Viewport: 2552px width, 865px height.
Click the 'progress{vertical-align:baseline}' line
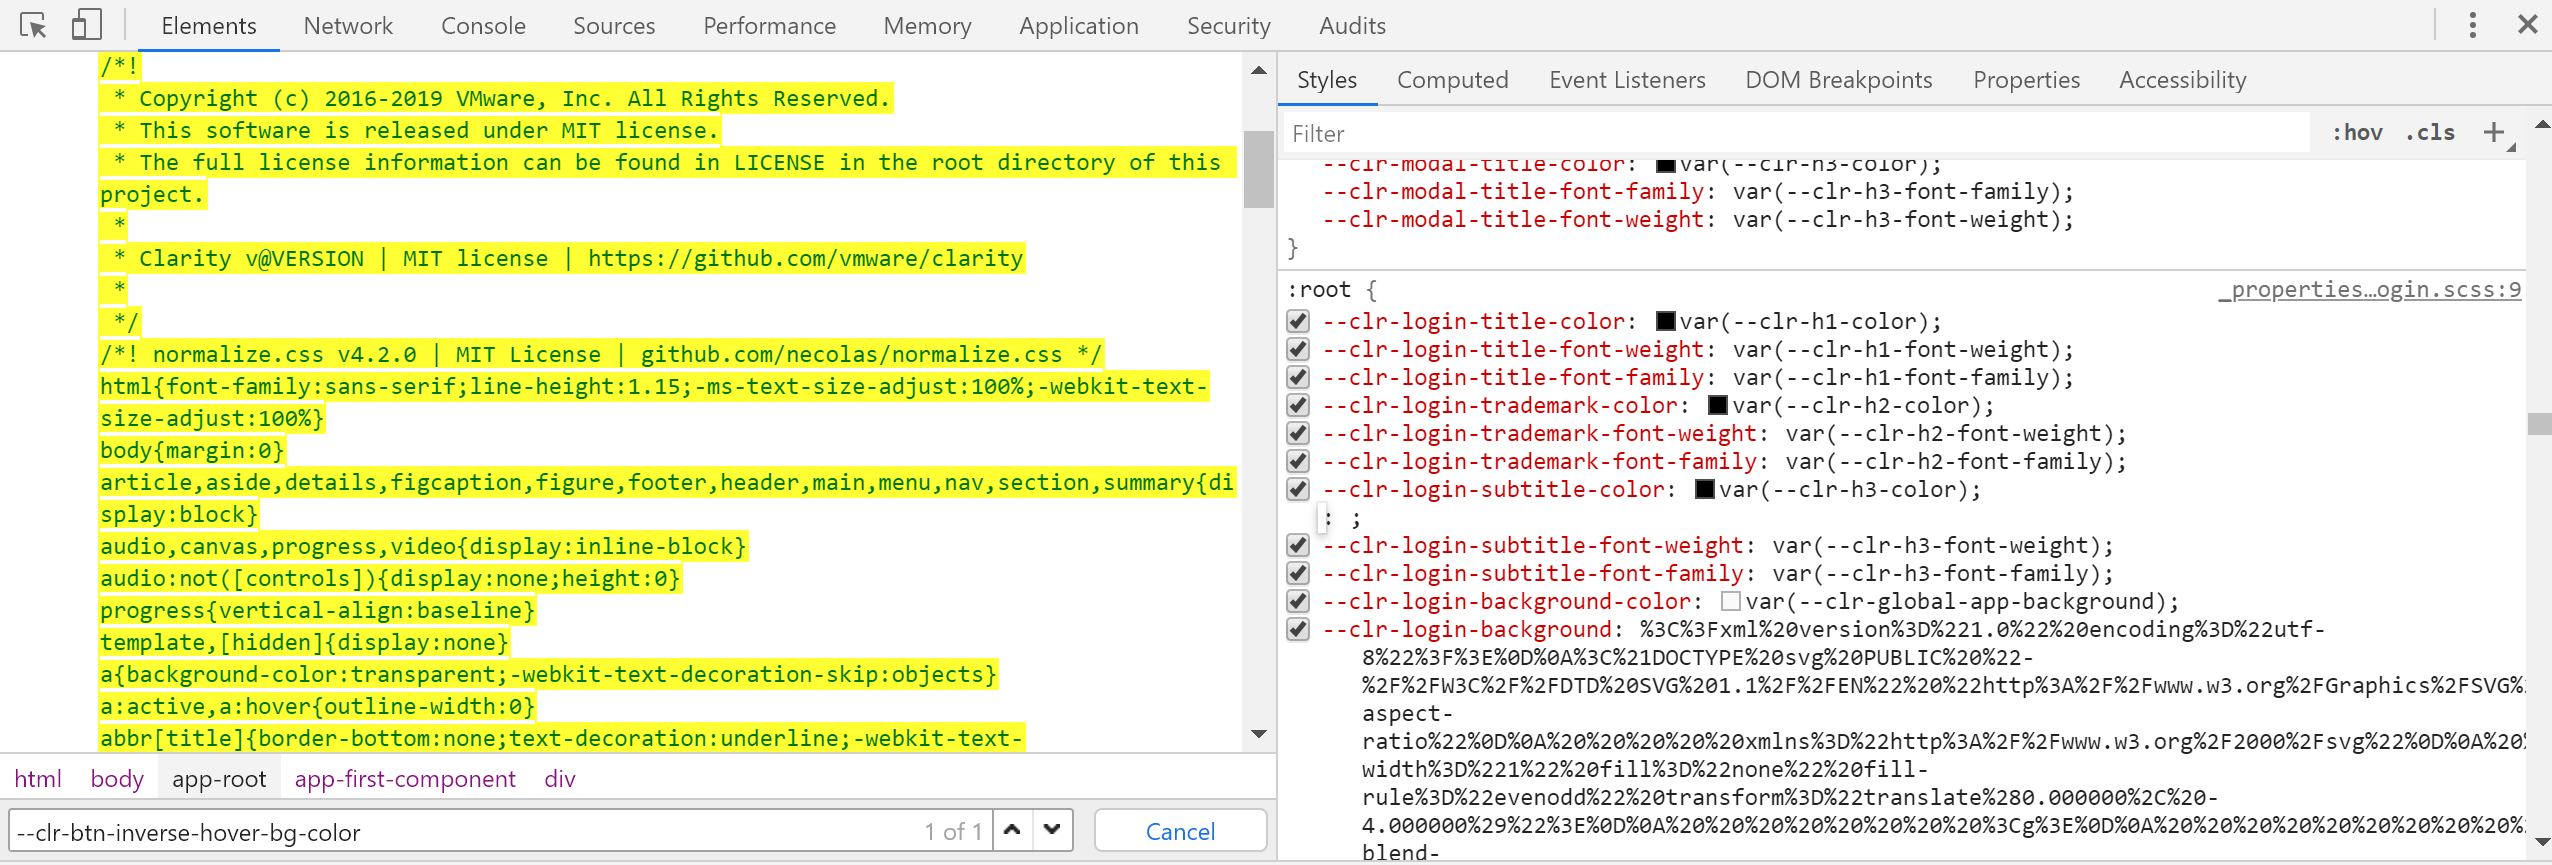[317, 610]
